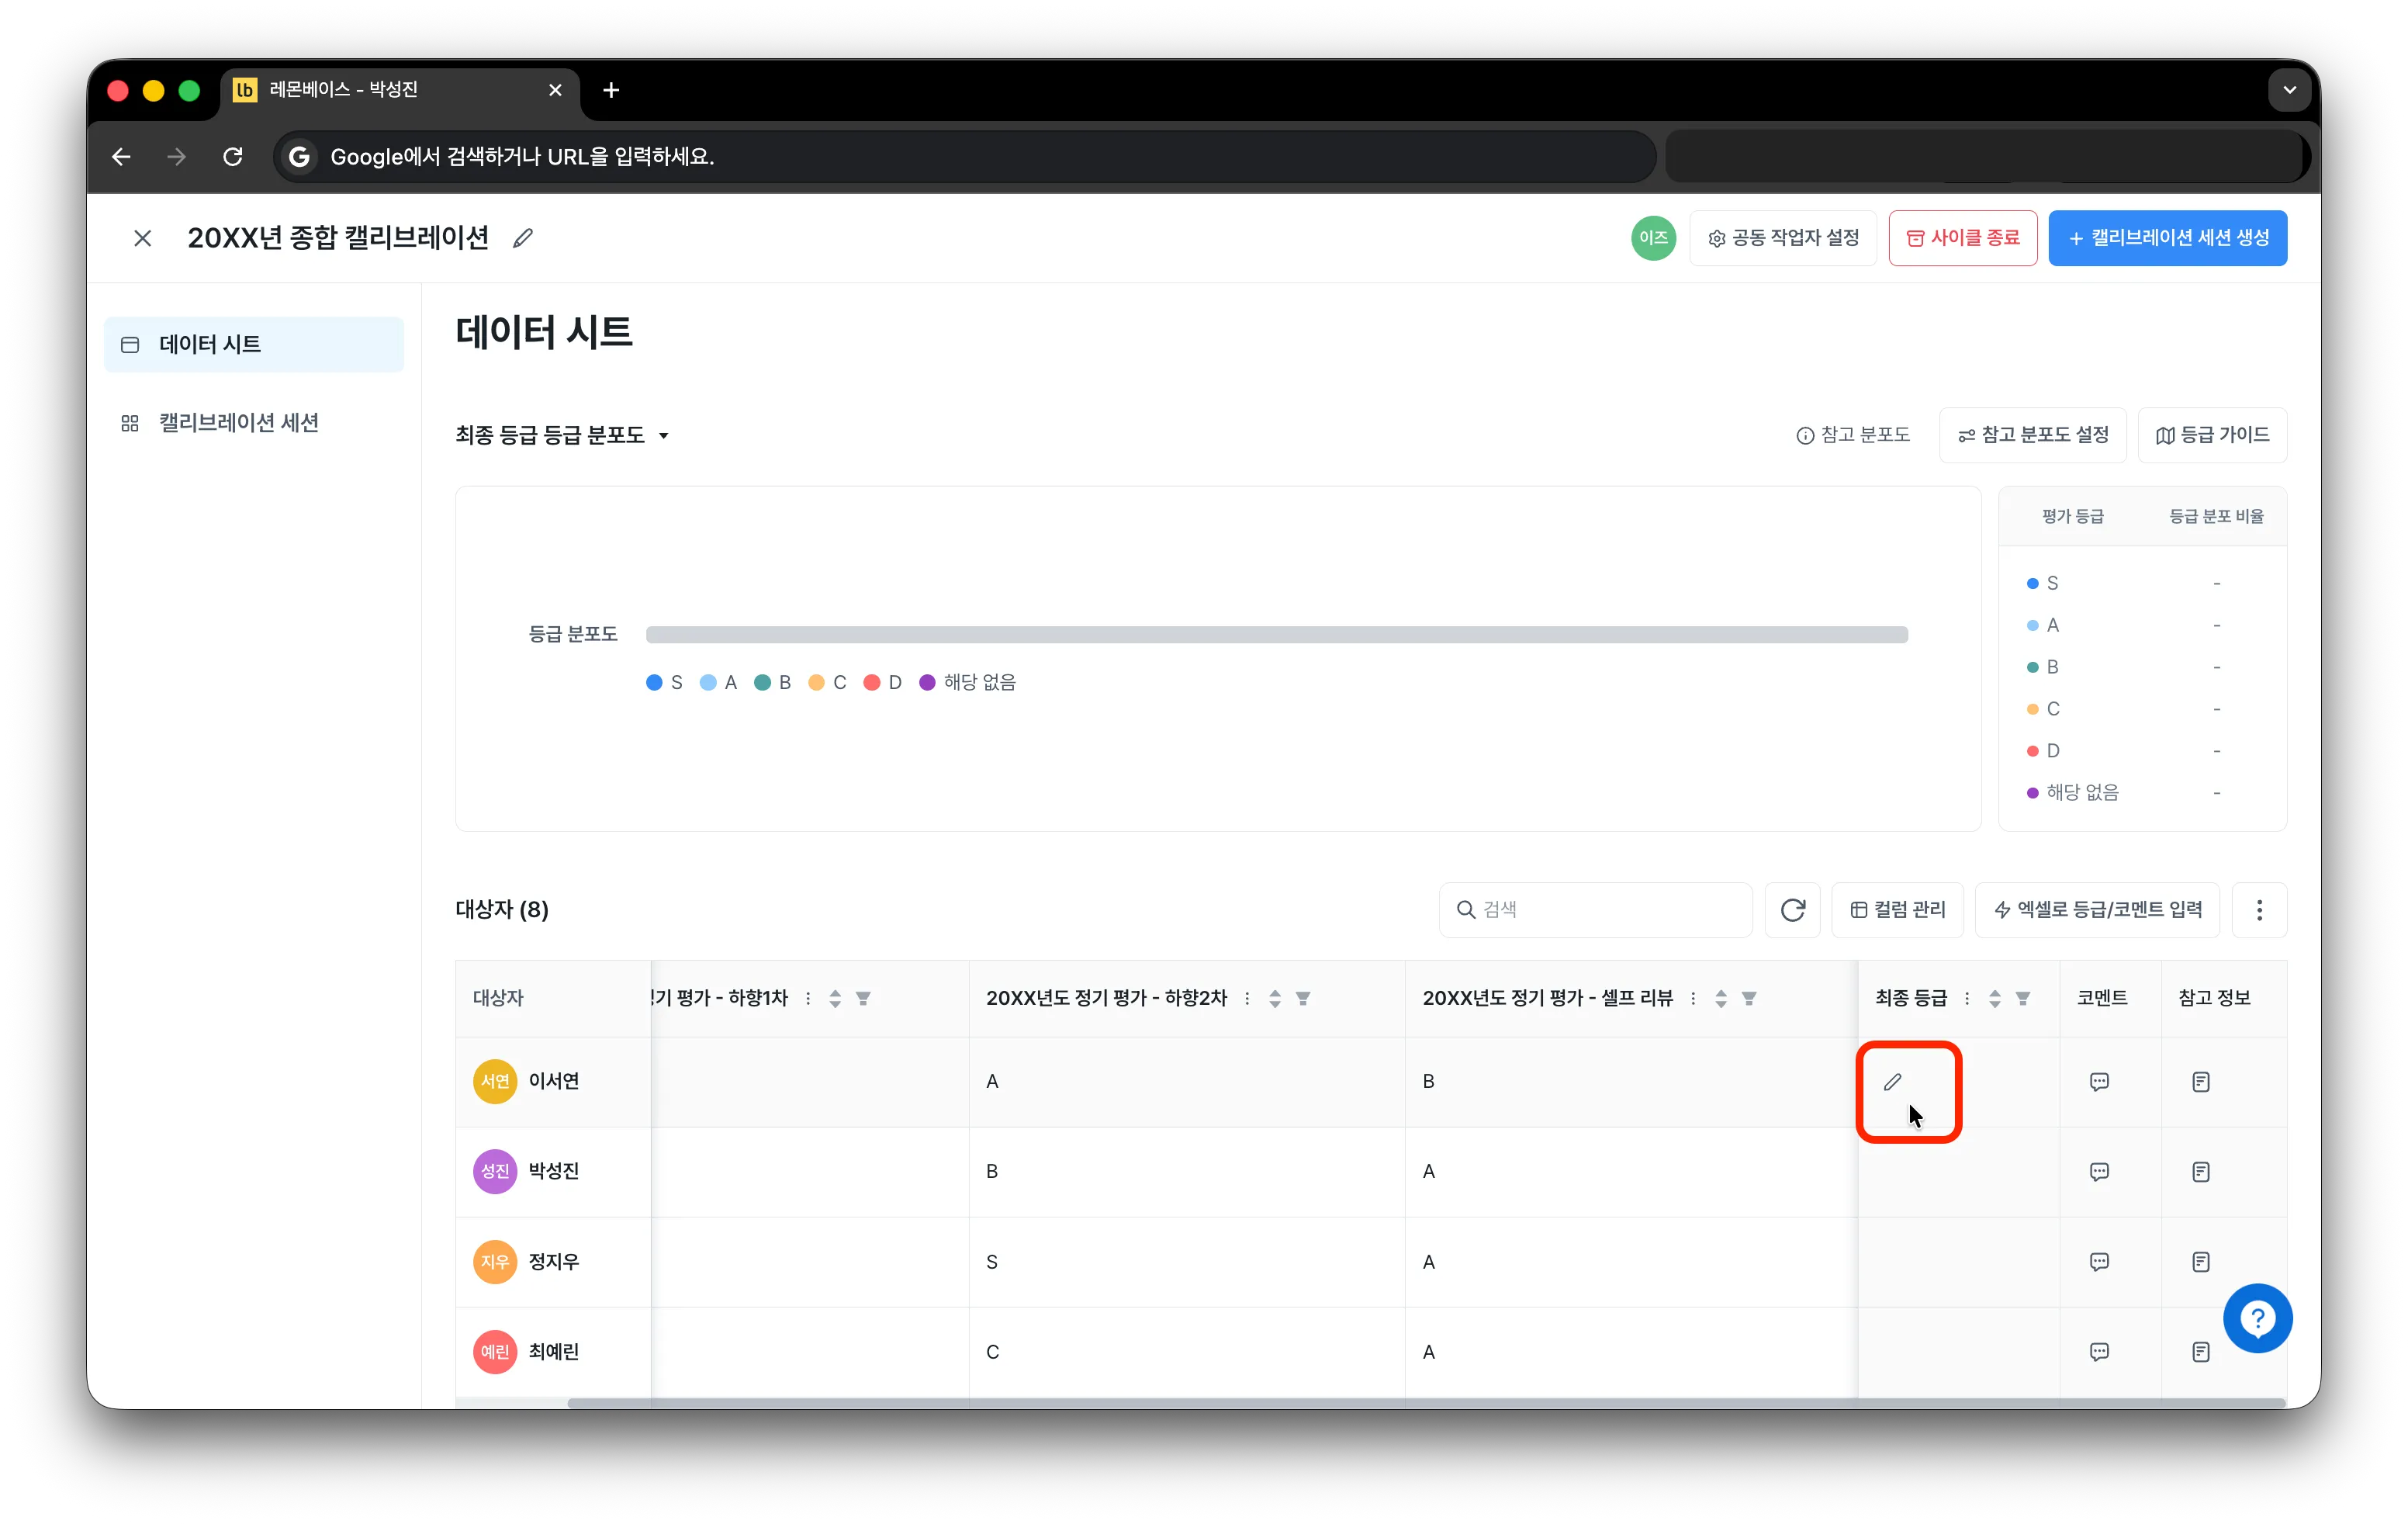Edit the calibration title with pencil icon
This screenshot has height=1524, width=2408.
522,238
